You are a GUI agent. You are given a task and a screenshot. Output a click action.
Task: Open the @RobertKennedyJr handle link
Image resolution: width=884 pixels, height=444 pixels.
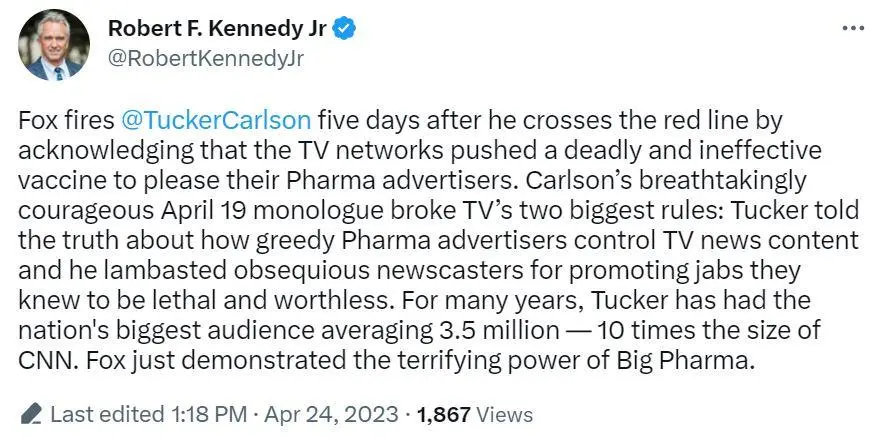pos(205,58)
